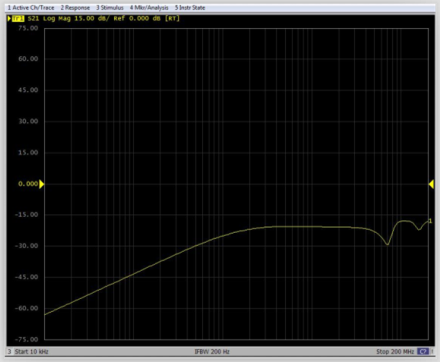This screenshot has height=362, width=440.
Task: Open the Active Ch/Trace menu
Action: [x=31, y=8]
